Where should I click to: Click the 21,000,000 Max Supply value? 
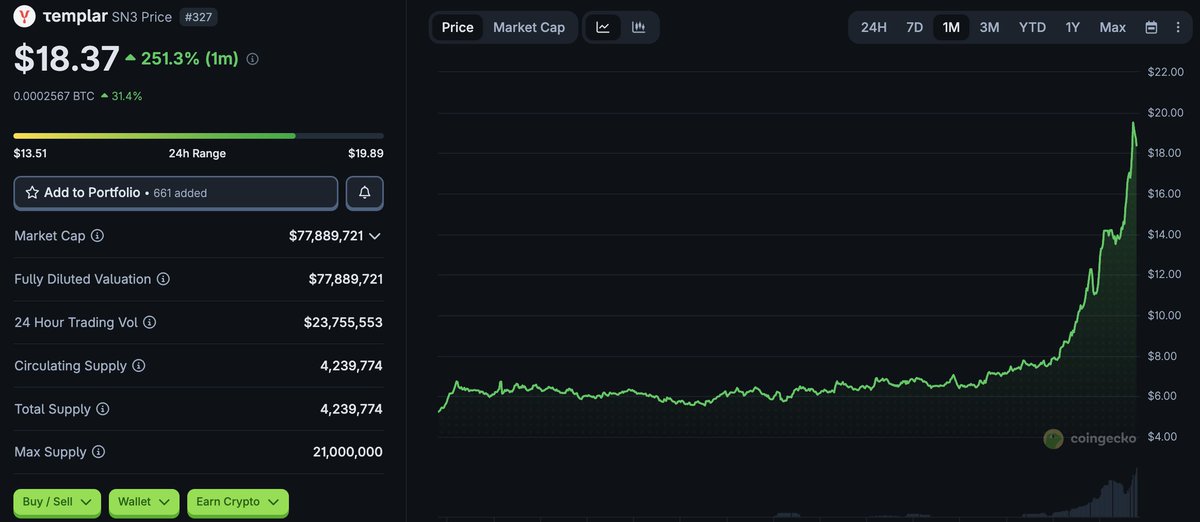coord(347,452)
